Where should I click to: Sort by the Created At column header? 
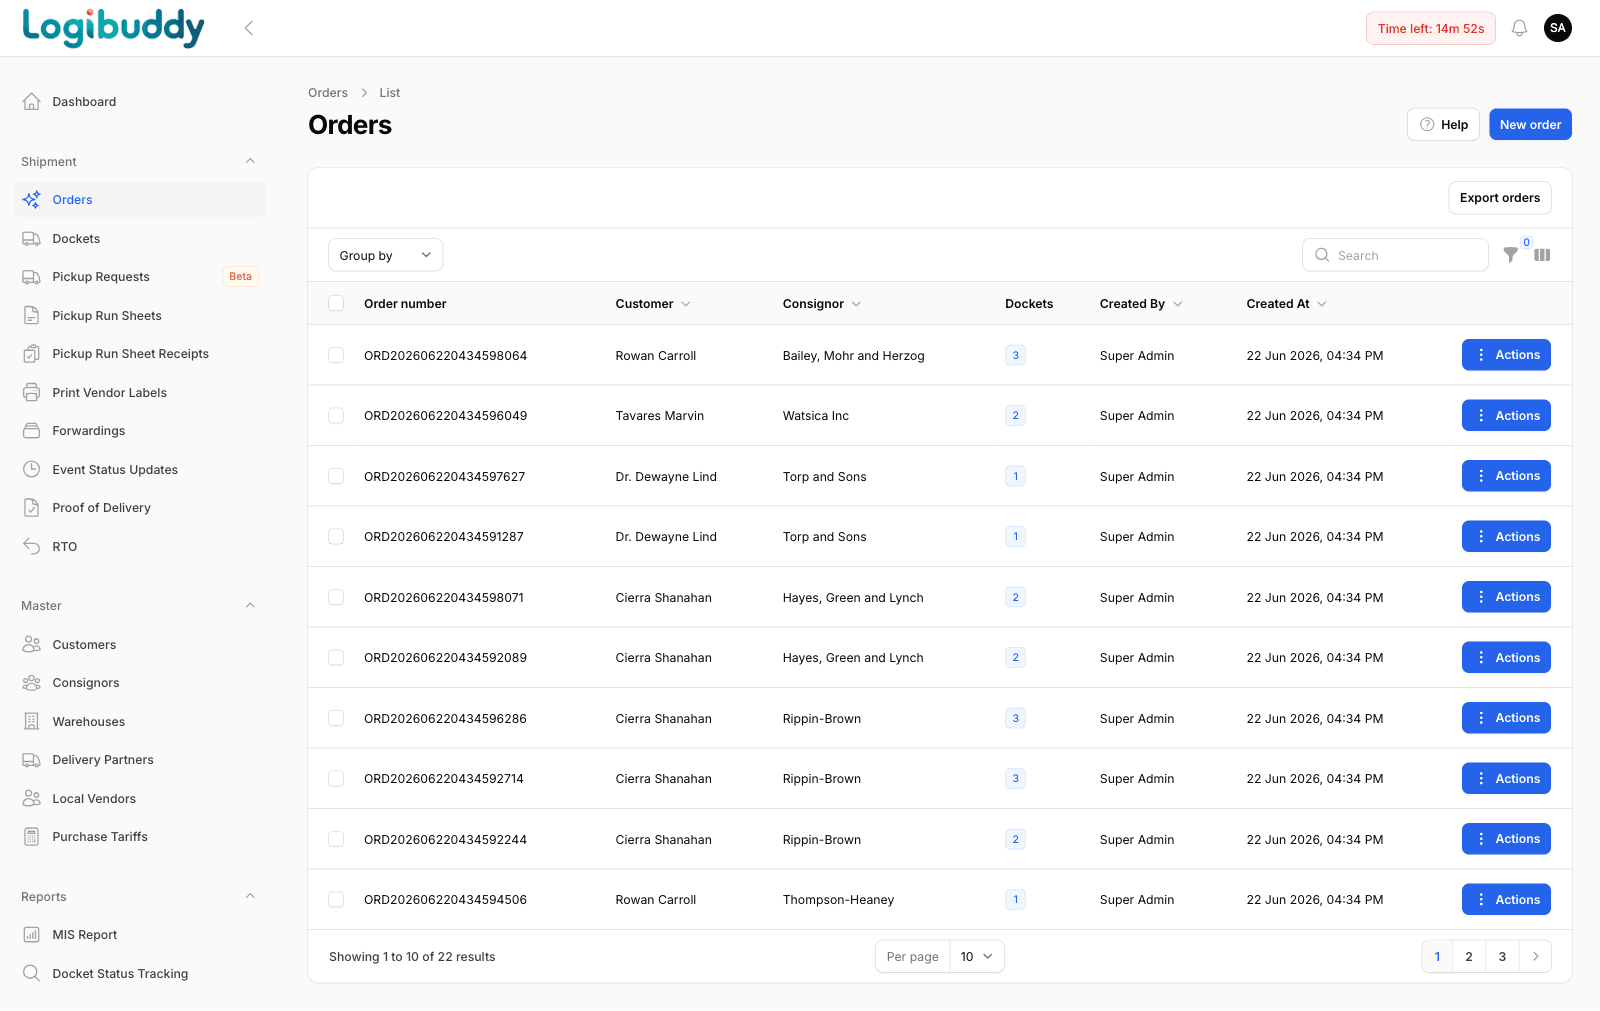pos(1286,304)
